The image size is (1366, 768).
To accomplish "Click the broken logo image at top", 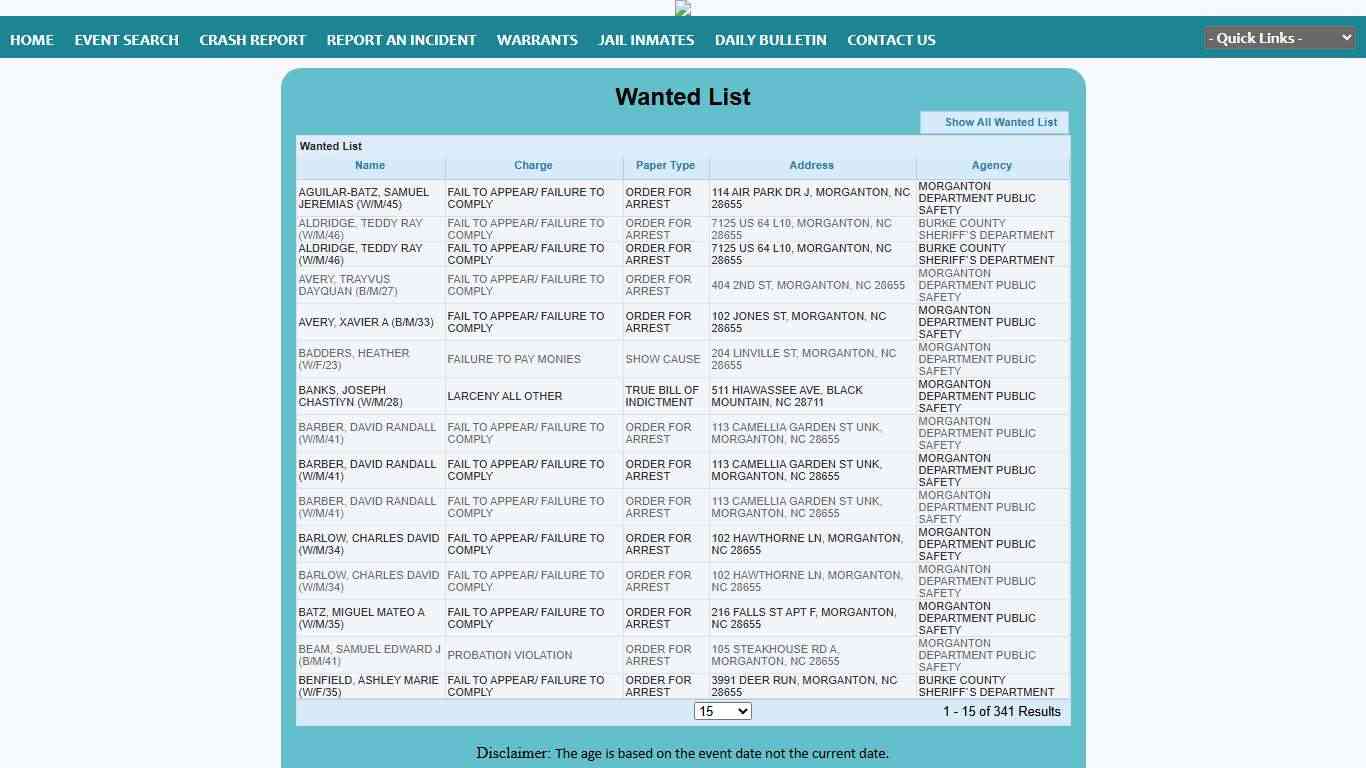I will 683,8.
